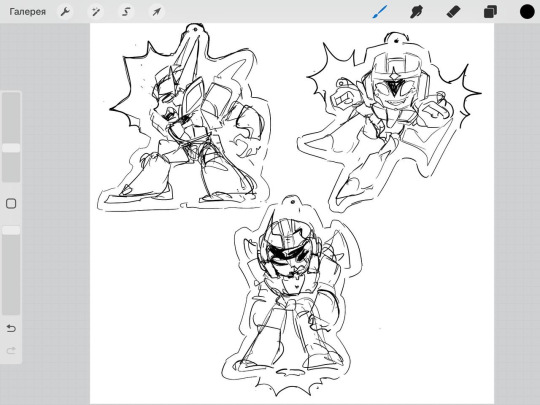Select the Brush tool
This screenshot has width=540, height=405.
(380, 12)
